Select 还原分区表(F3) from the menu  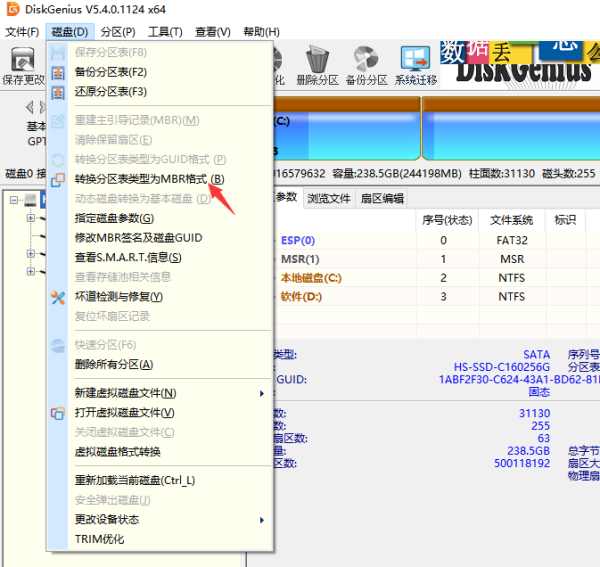coord(111,92)
